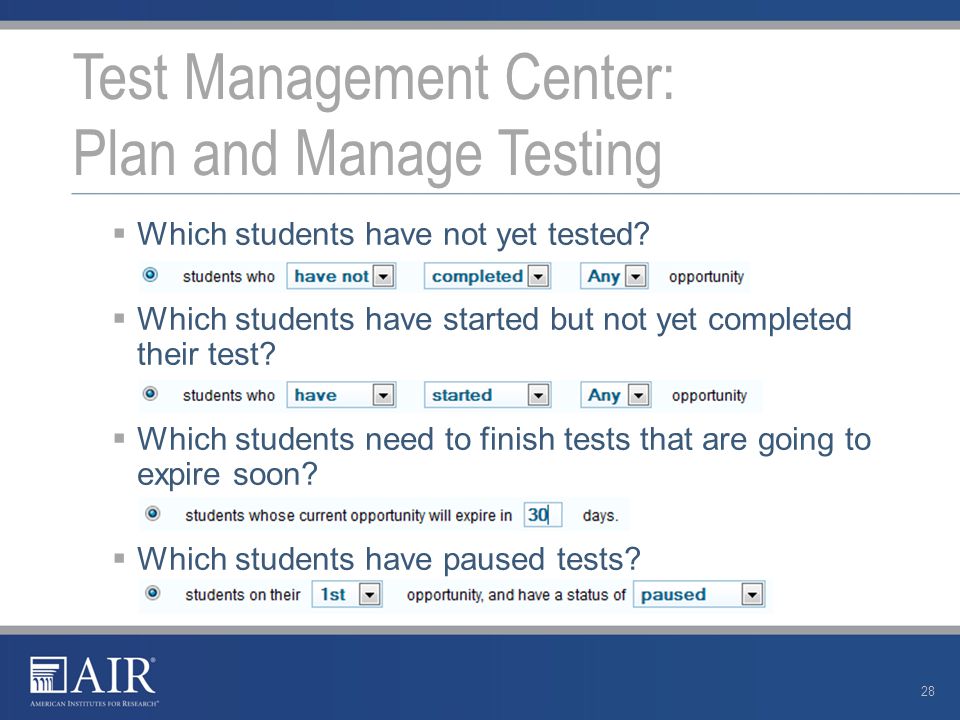Click the arrow icon of 'paused' dropdown

point(752,594)
